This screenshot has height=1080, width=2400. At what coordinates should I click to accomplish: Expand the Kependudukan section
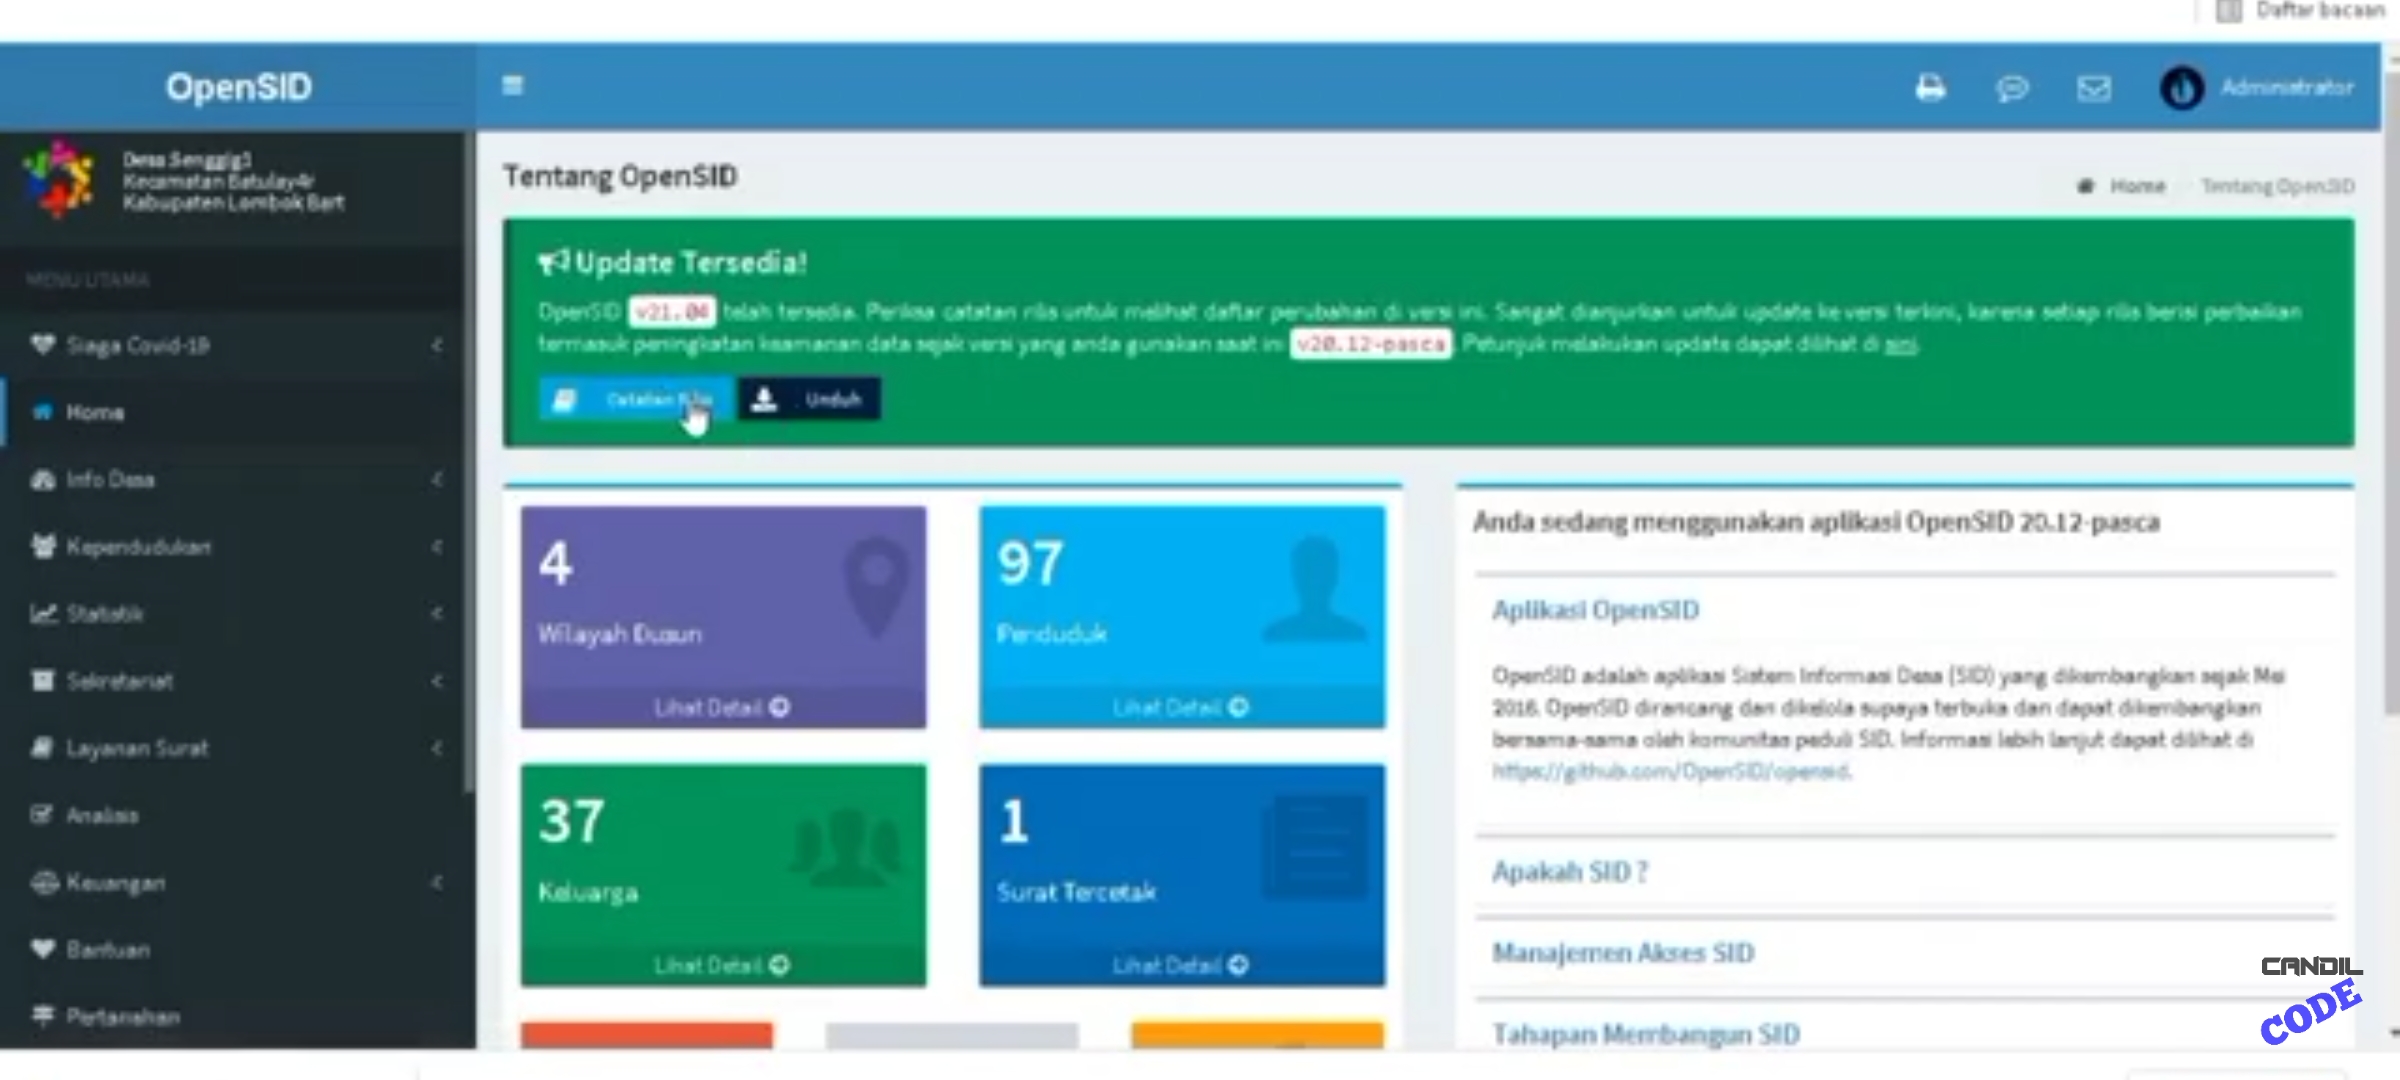(x=437, y=547)
